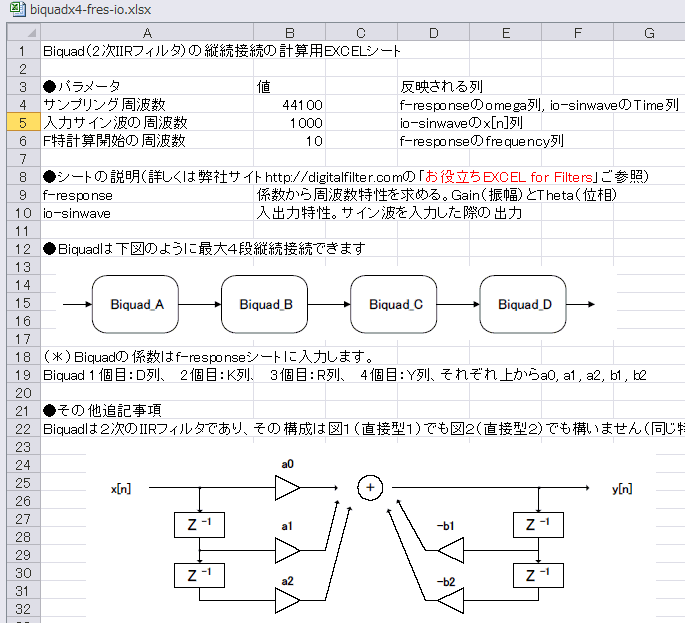
Task: Click the row 12 Biquad cascade heading
Action: tap(204, 249)
